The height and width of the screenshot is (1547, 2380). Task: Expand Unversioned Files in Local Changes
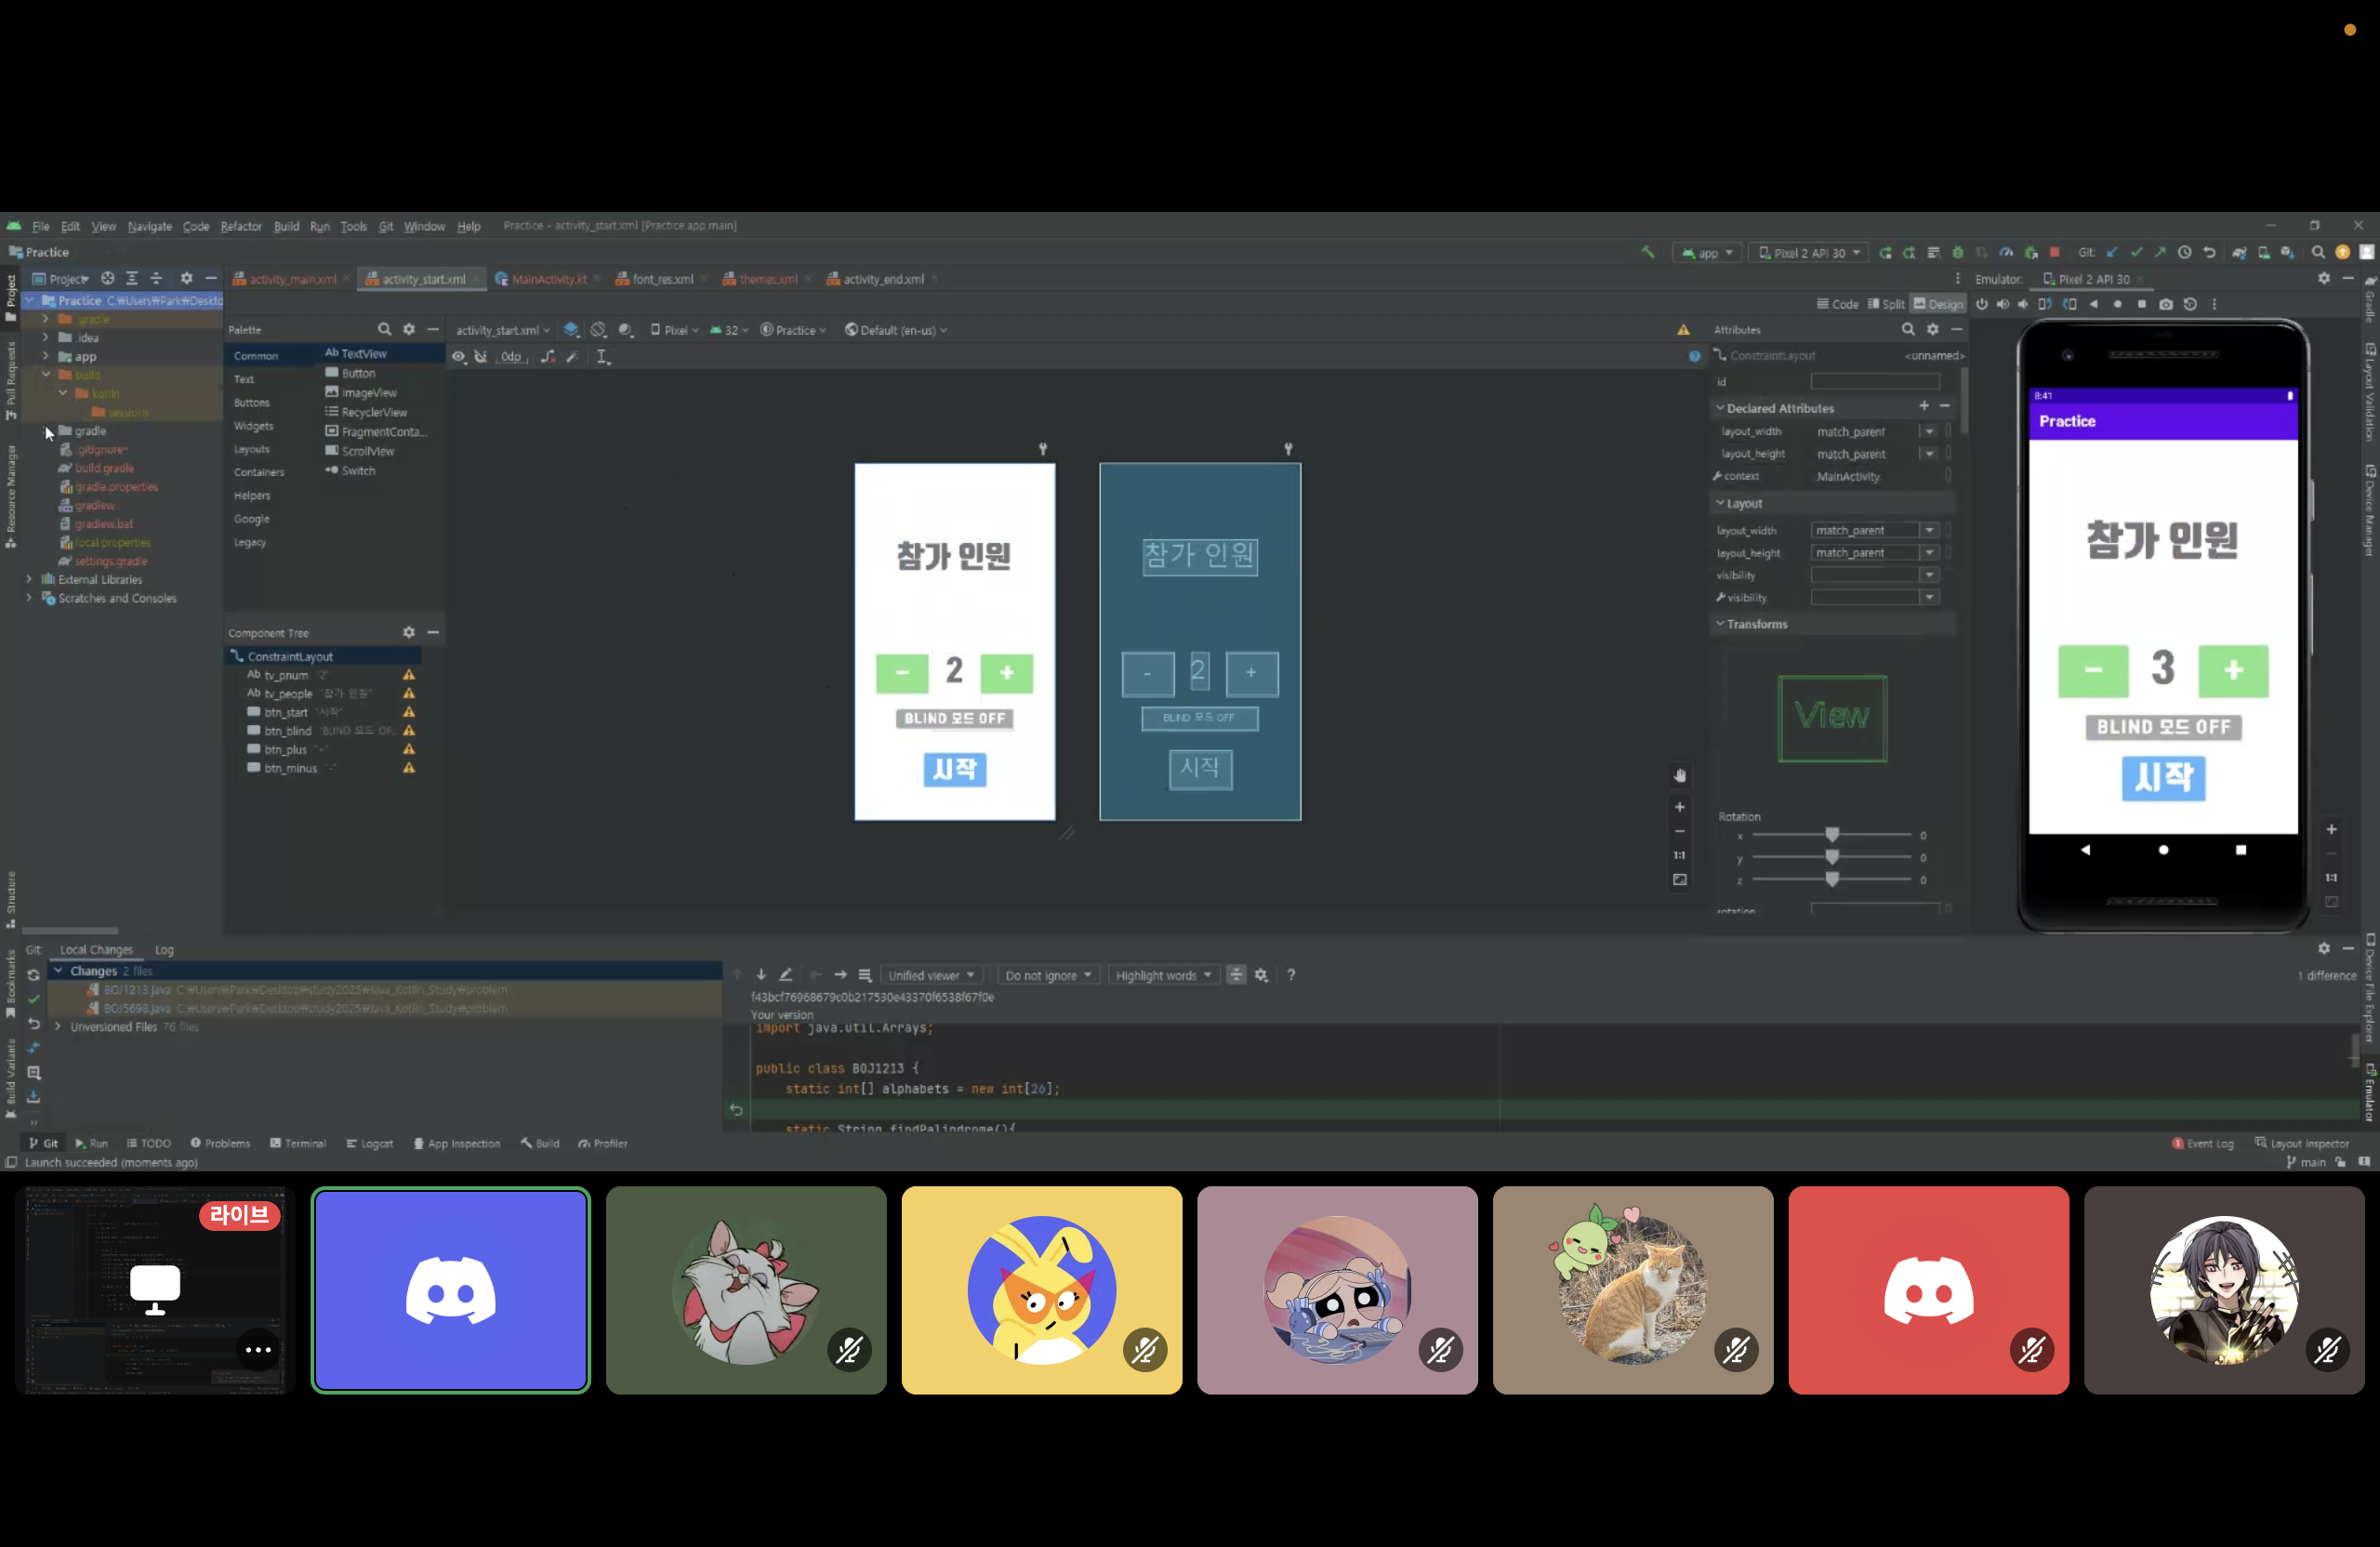58,1026
